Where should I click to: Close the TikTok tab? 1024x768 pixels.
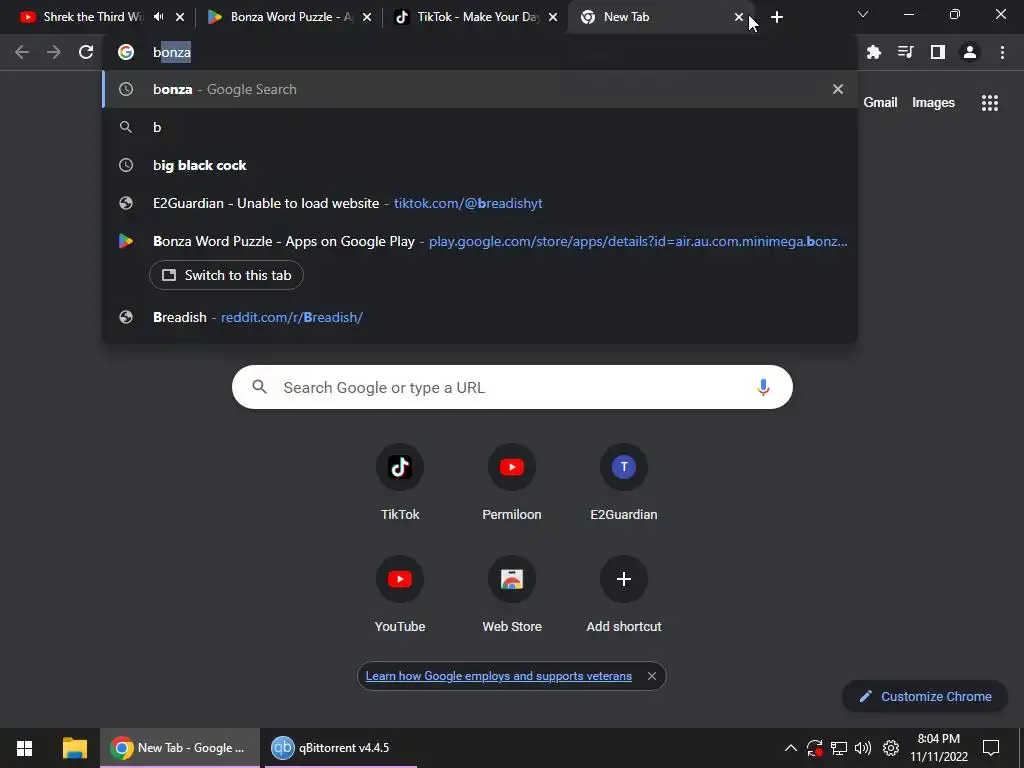(553, 18)
